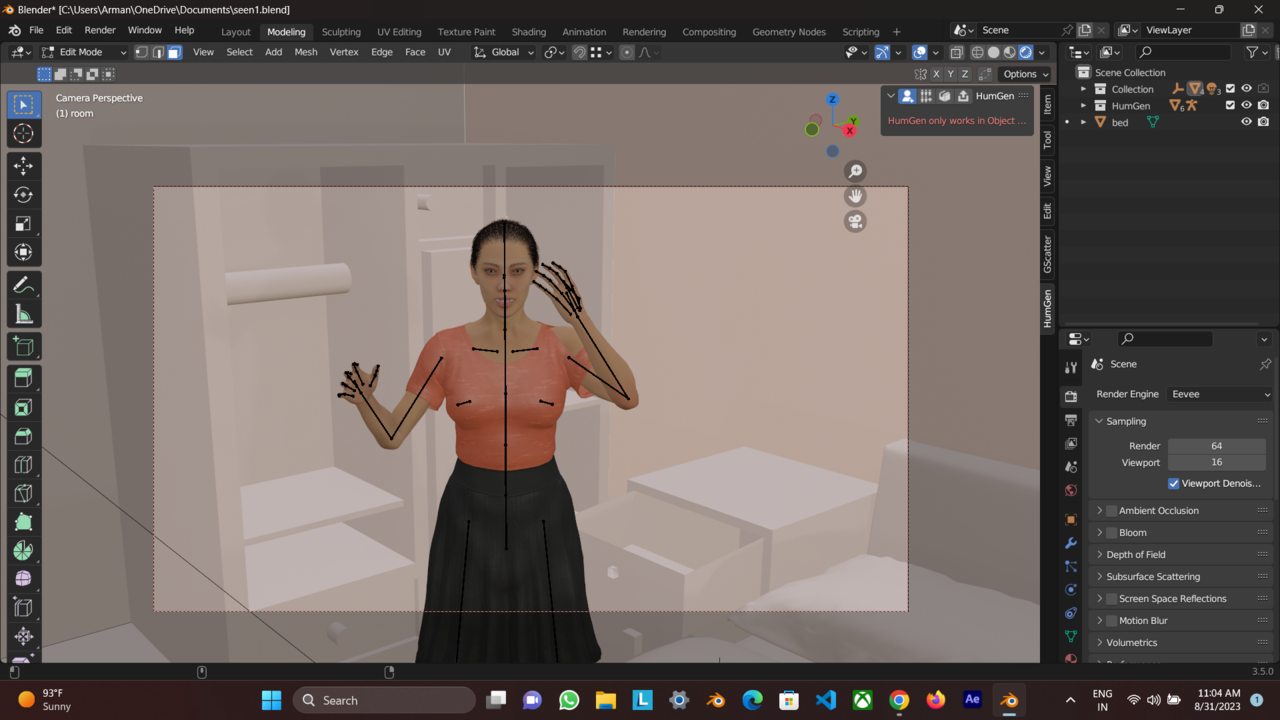Select vertex select mode in the header
This screenshot has width=1280, height=720.
[140, 52]
